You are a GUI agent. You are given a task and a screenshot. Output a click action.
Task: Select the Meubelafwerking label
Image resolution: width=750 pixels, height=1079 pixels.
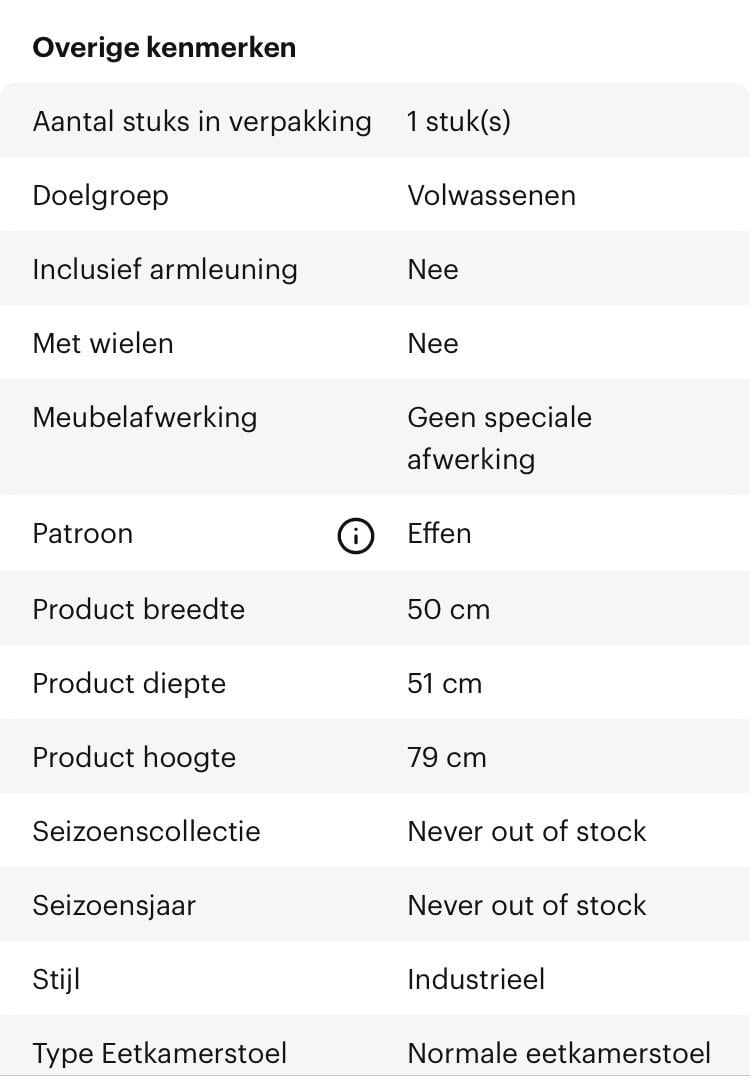pyautogui.click(x=145, y=417)
